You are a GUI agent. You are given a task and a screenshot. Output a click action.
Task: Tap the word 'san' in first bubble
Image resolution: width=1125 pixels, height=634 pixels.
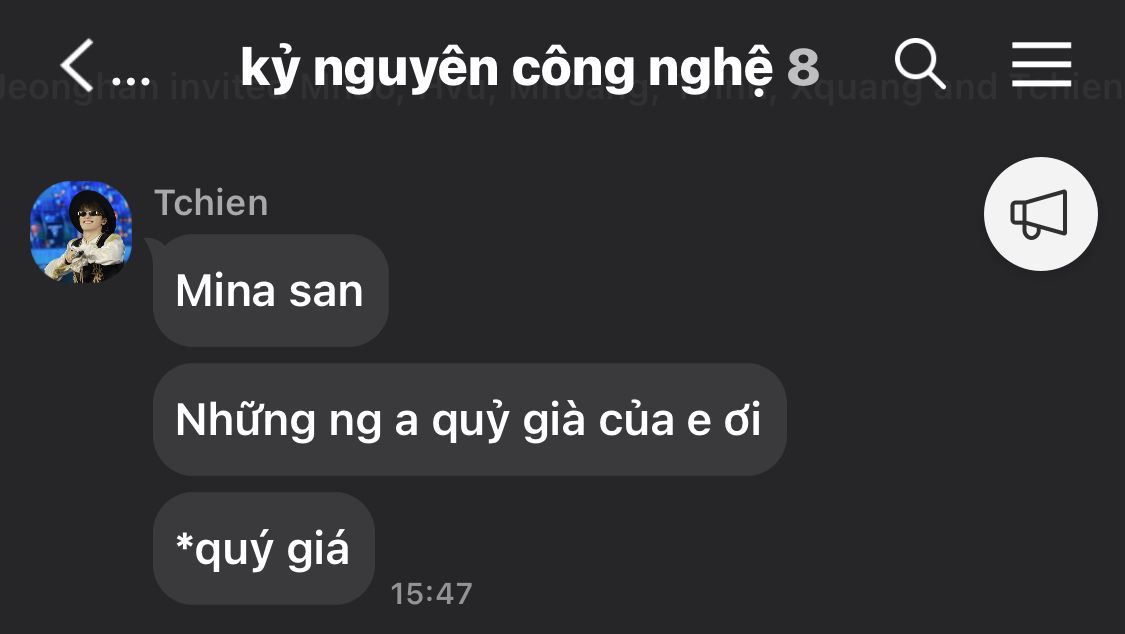(326, 293)
